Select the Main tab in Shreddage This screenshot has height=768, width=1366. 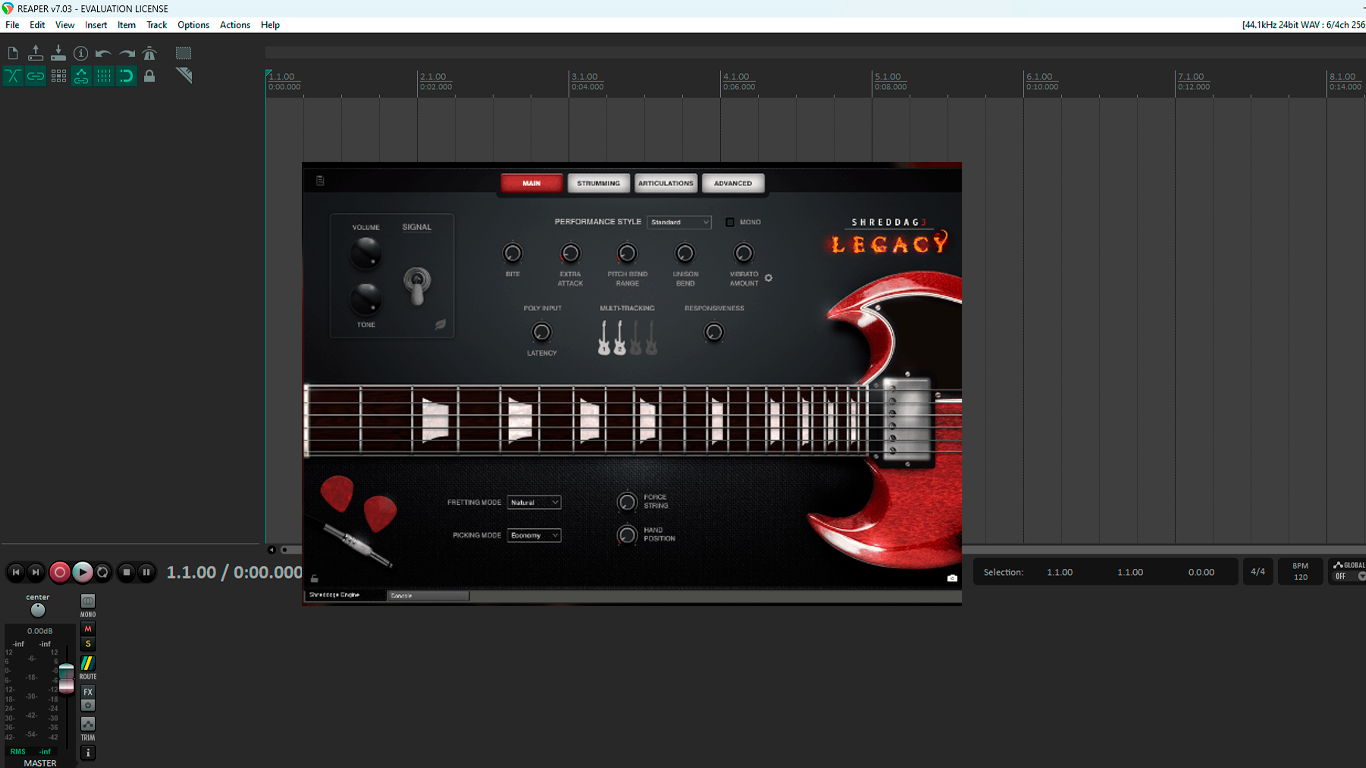[x=531, y=183]
